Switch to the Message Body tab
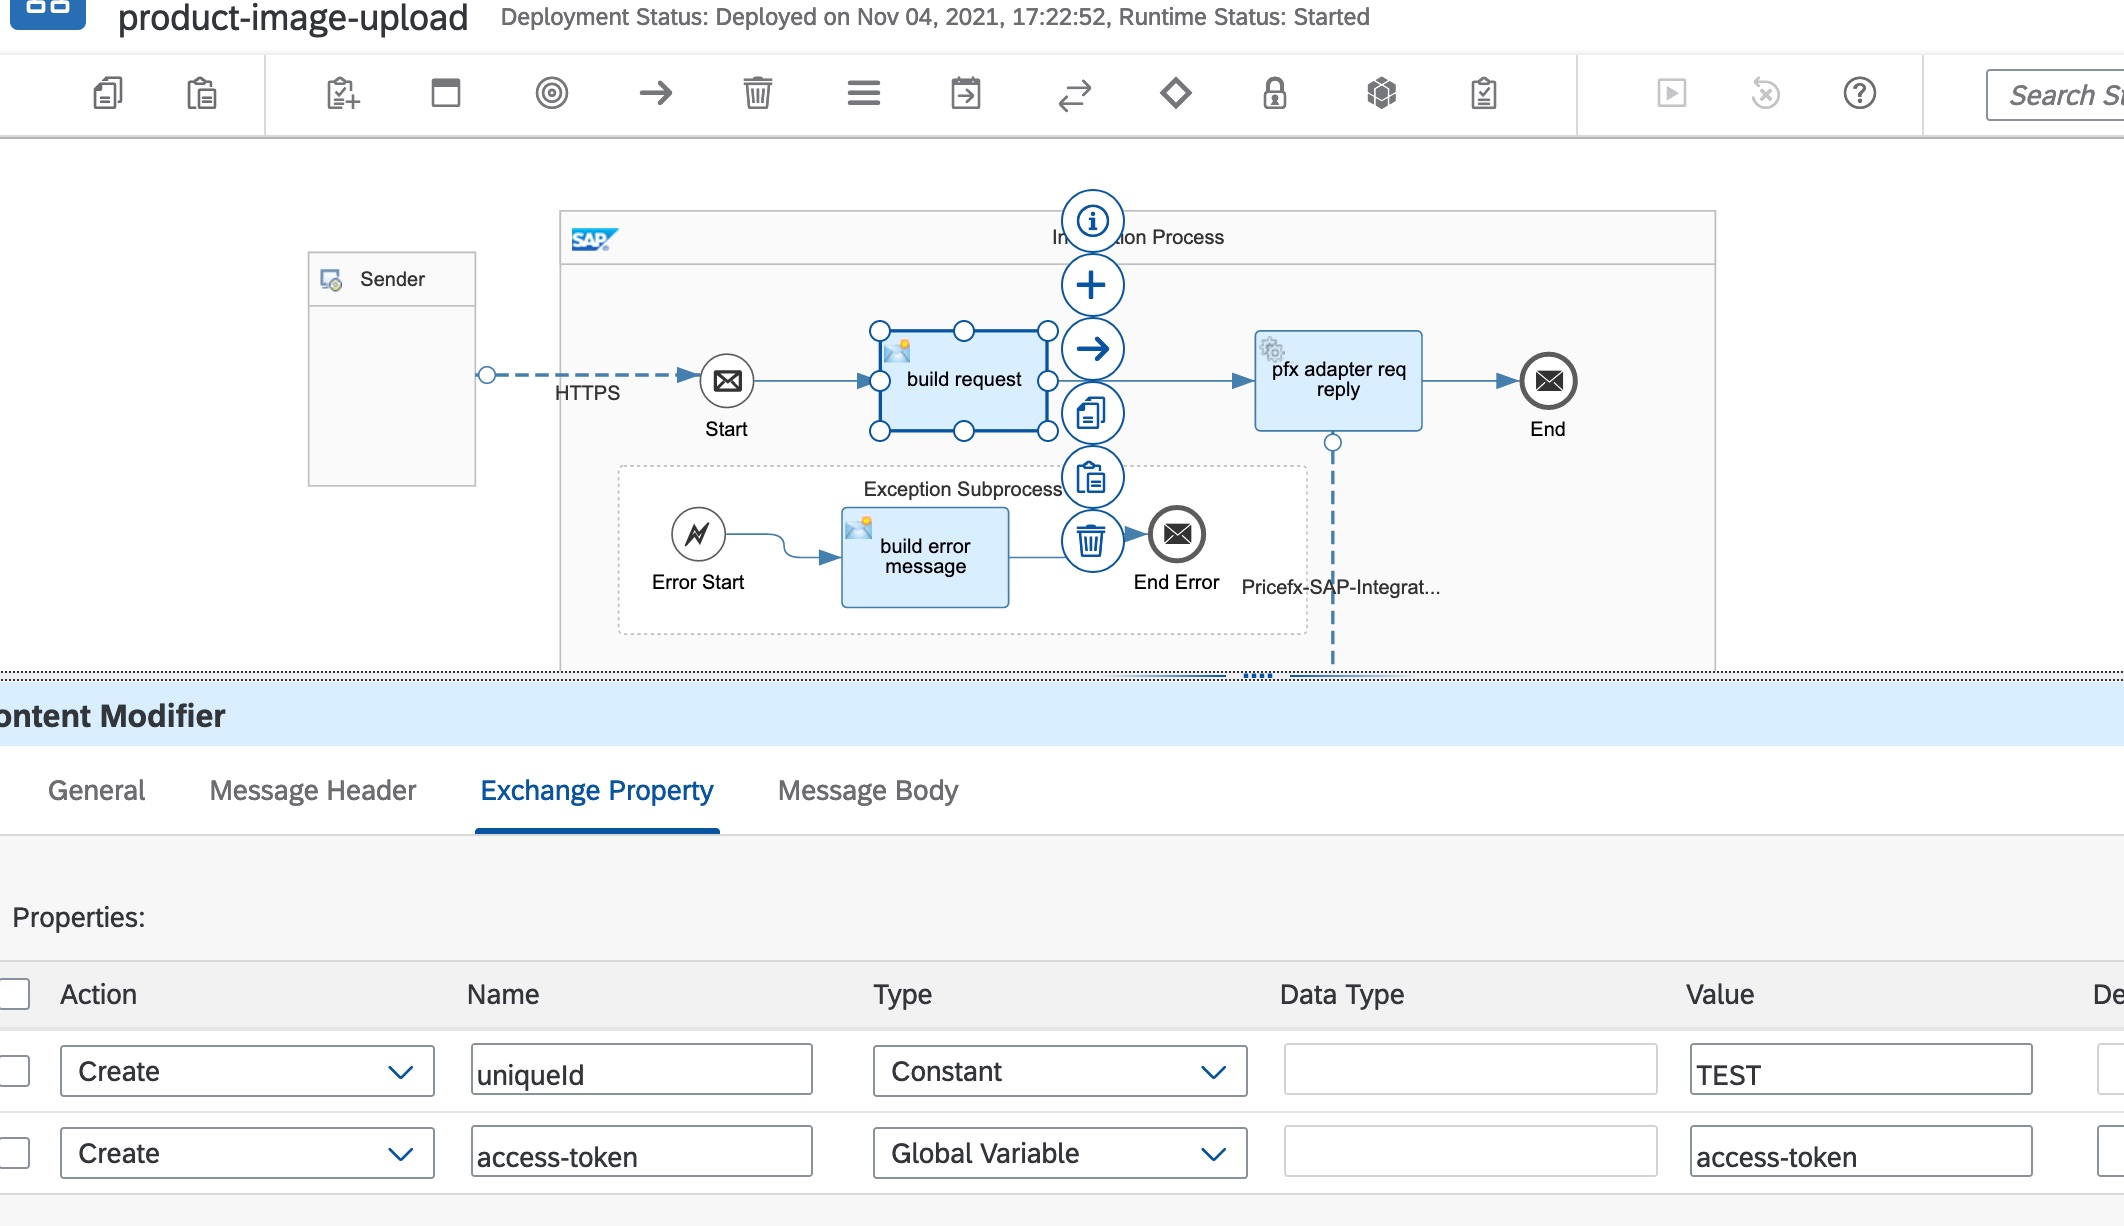This screenshot has width=2124, height=1226. point(867,790)
